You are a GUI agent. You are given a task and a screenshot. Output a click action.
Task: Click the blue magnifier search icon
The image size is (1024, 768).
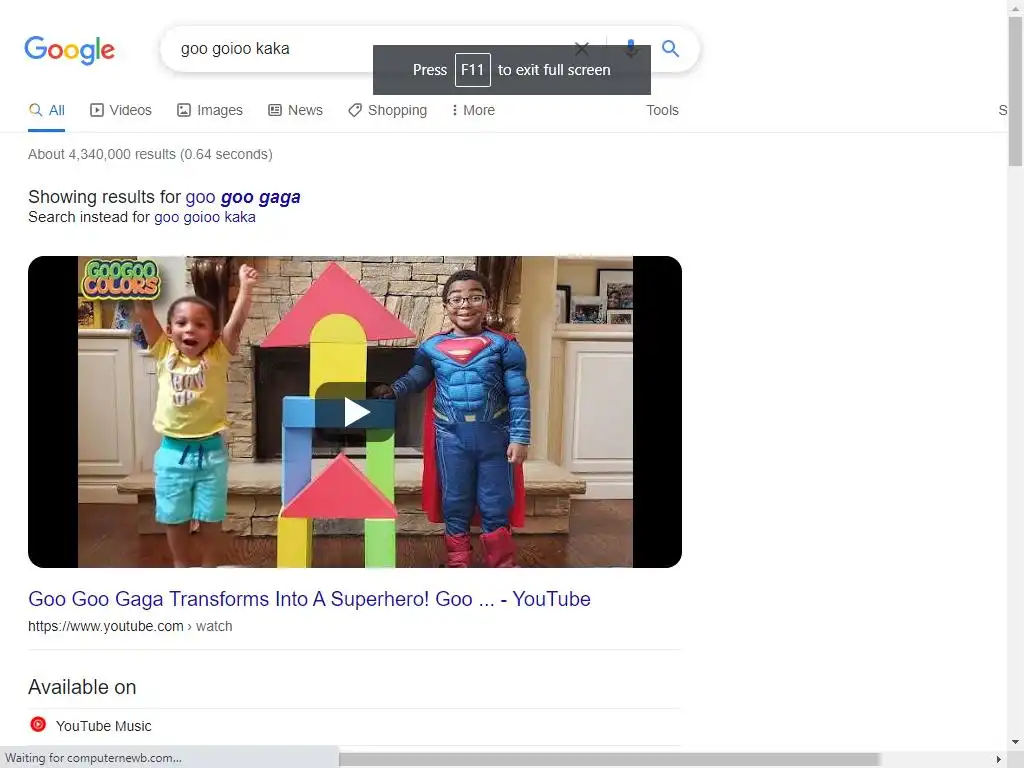670,48
